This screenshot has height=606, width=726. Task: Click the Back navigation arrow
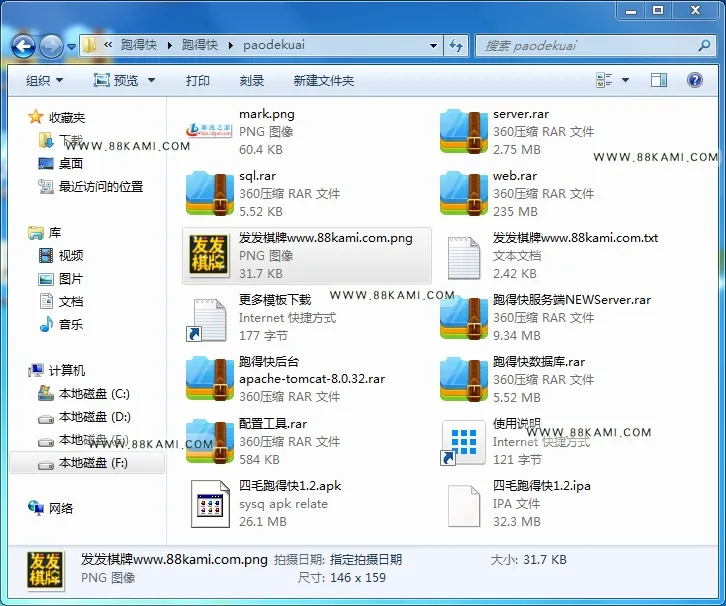coord(23,46)
